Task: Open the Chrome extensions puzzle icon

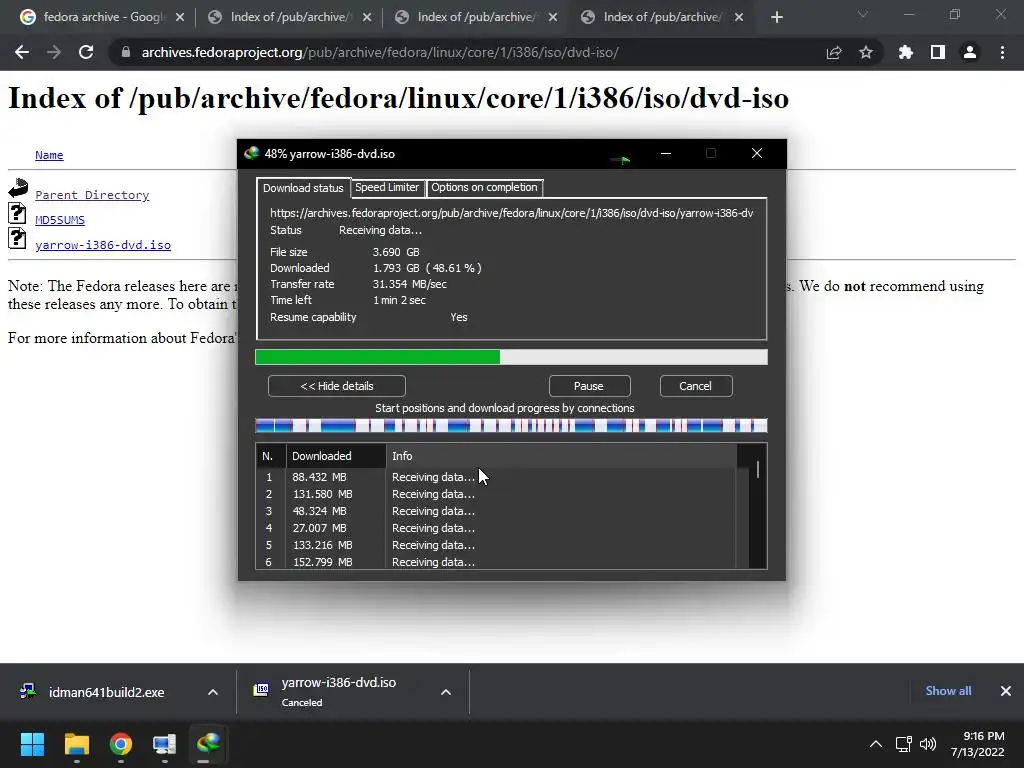Action: click(x=905, y=52)
